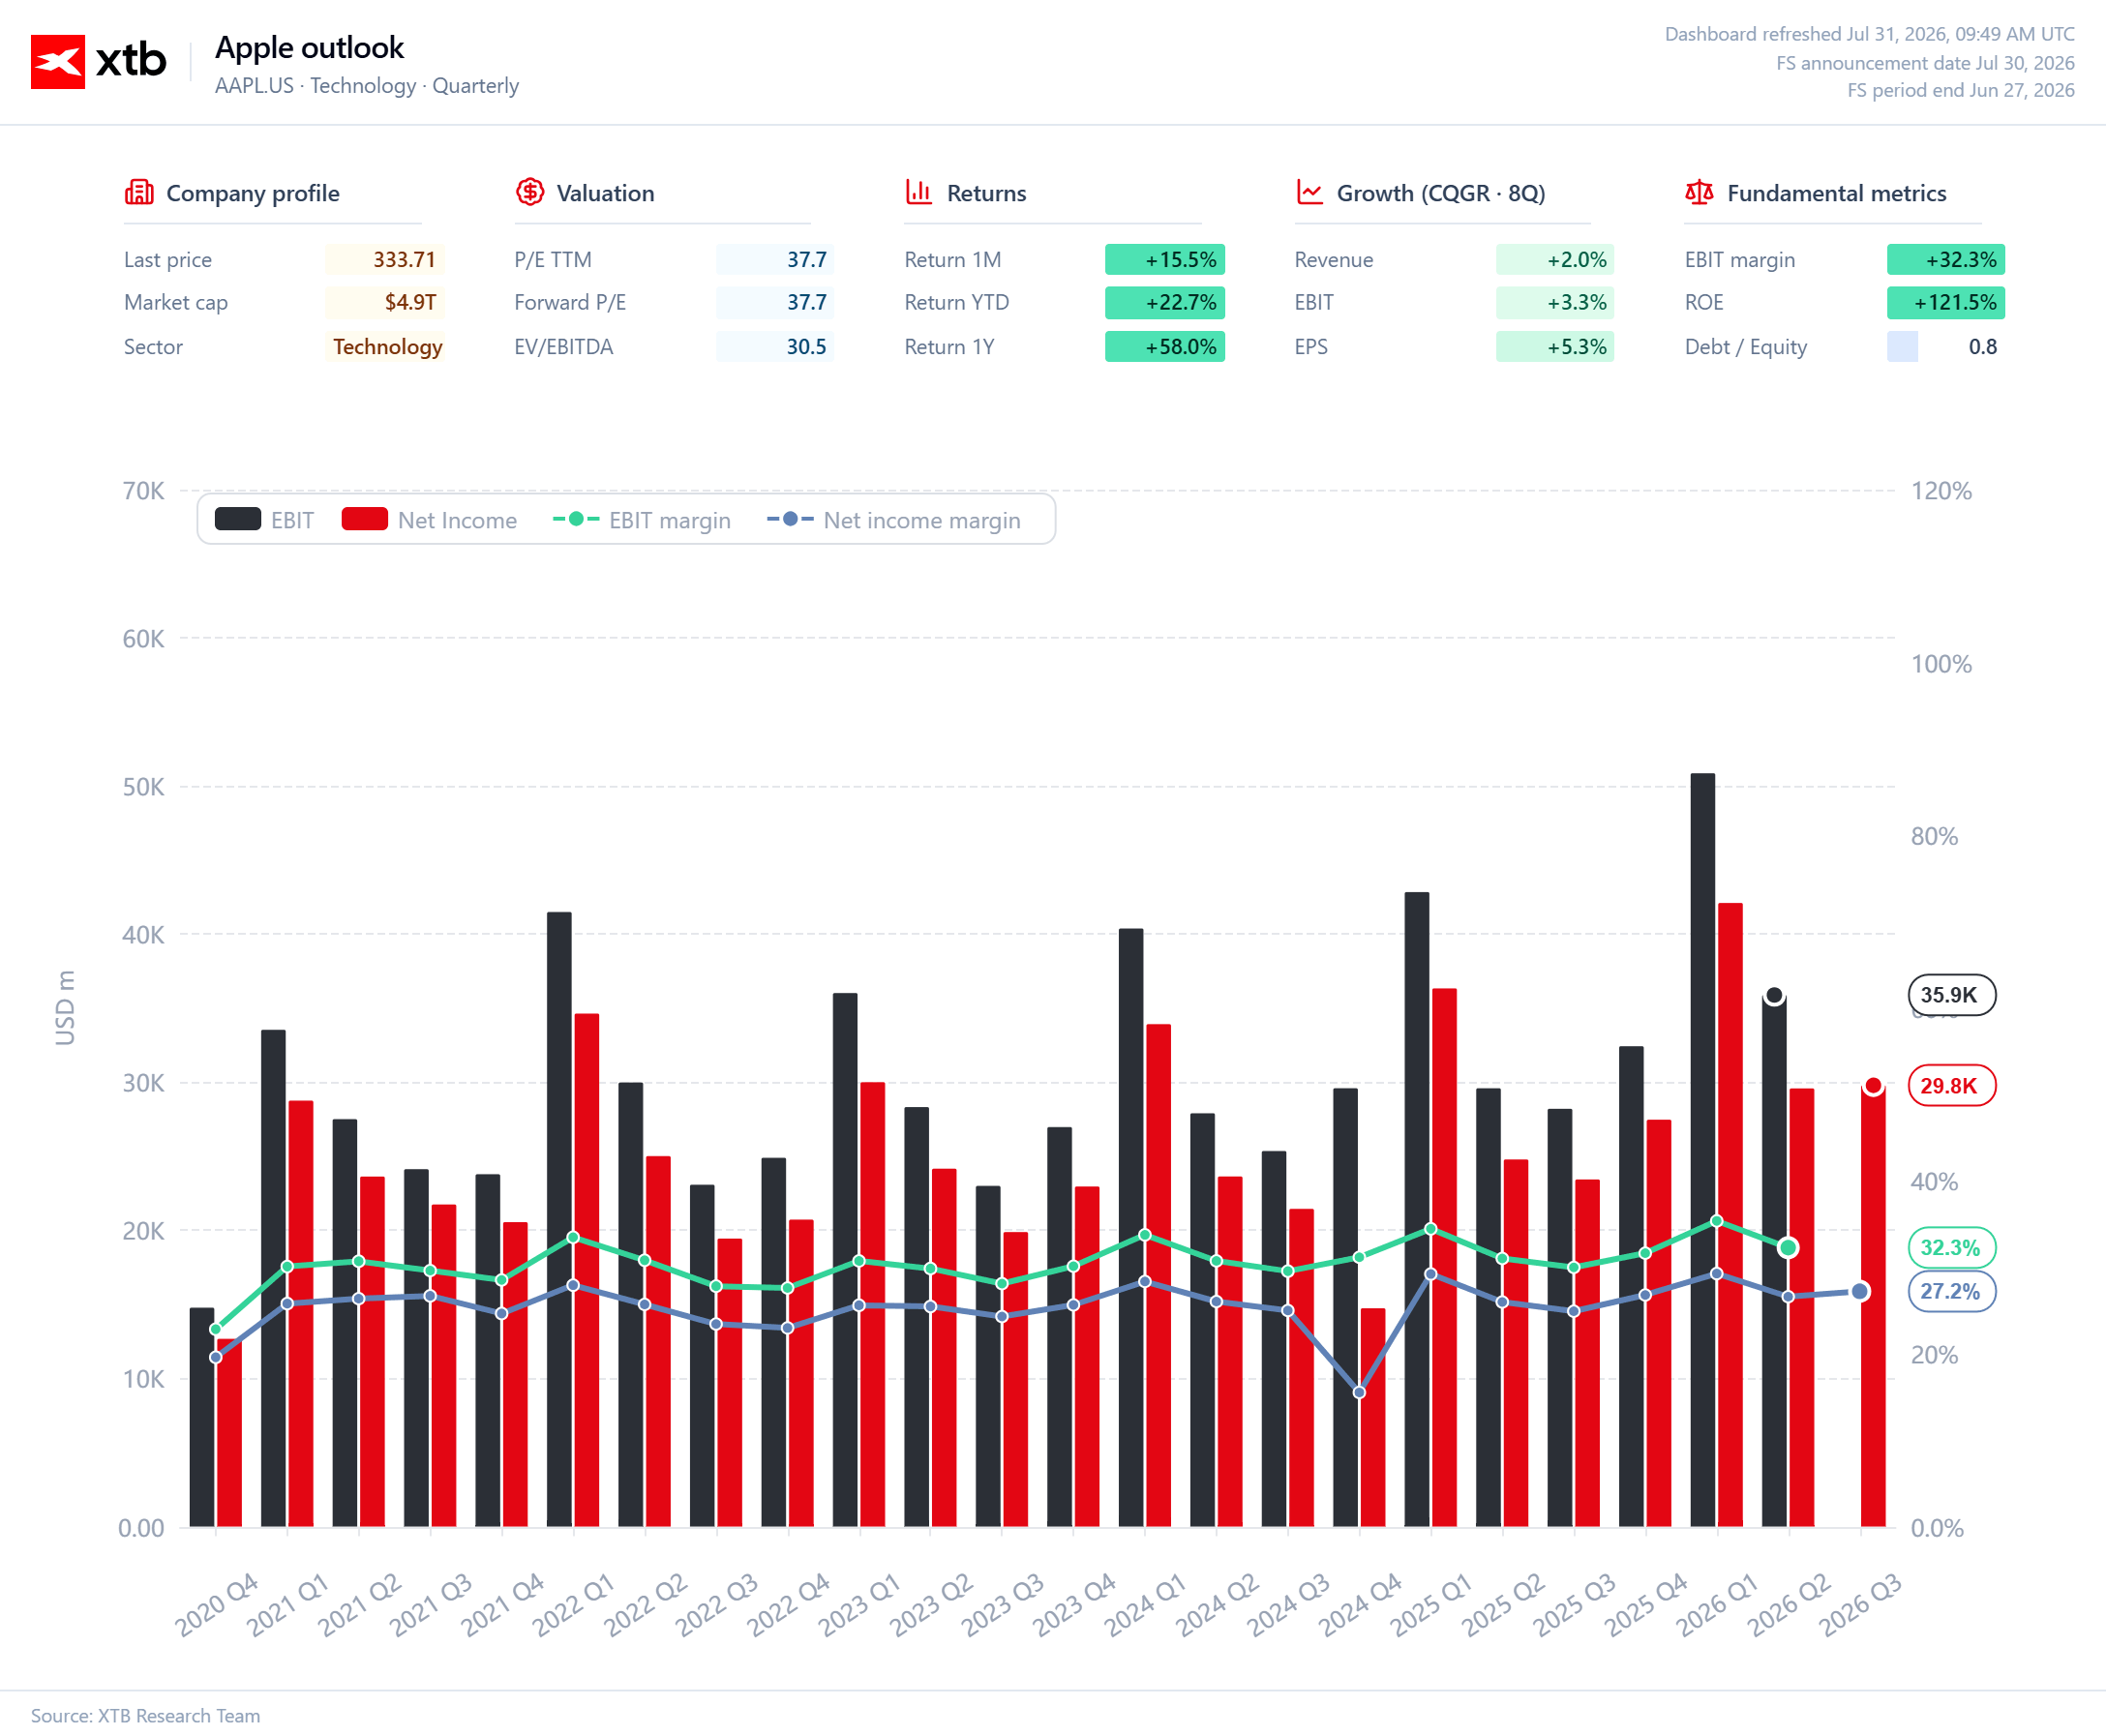Click the Dashboard refreshed timestamp

pos(1870,34)
